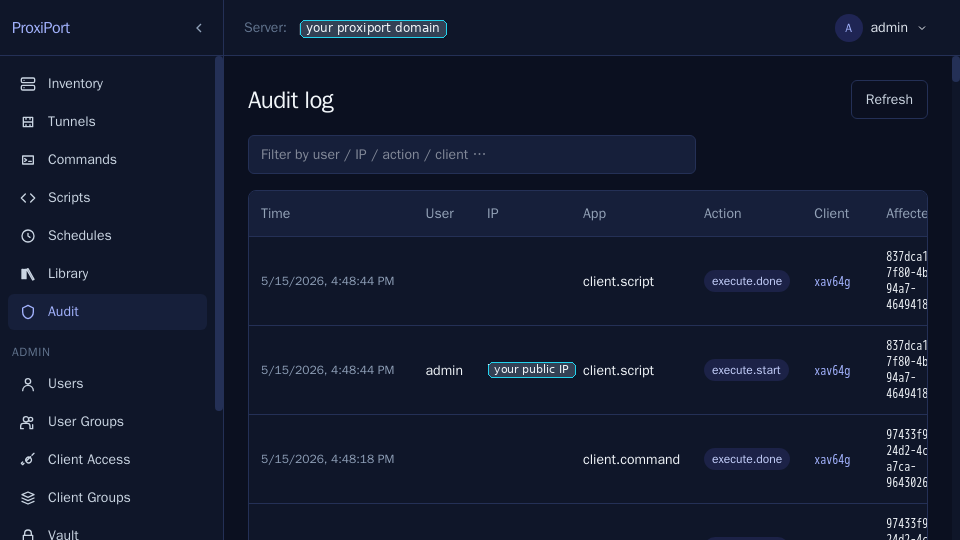Click the client.command app cell
Screen dimensions: 960x540
pyautogui.click(x=631, y=459)
